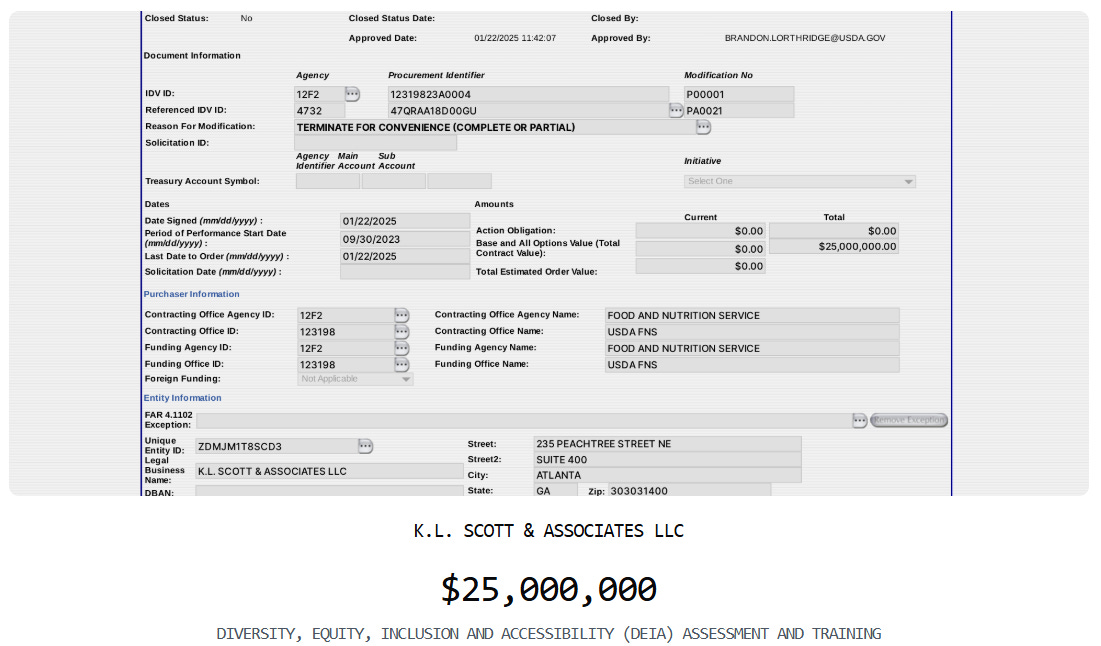Viewport: 1101px width, 646px height.
Task: Open the FAR 4.1102 Exception lookup icon
Action: coord(860,420)
